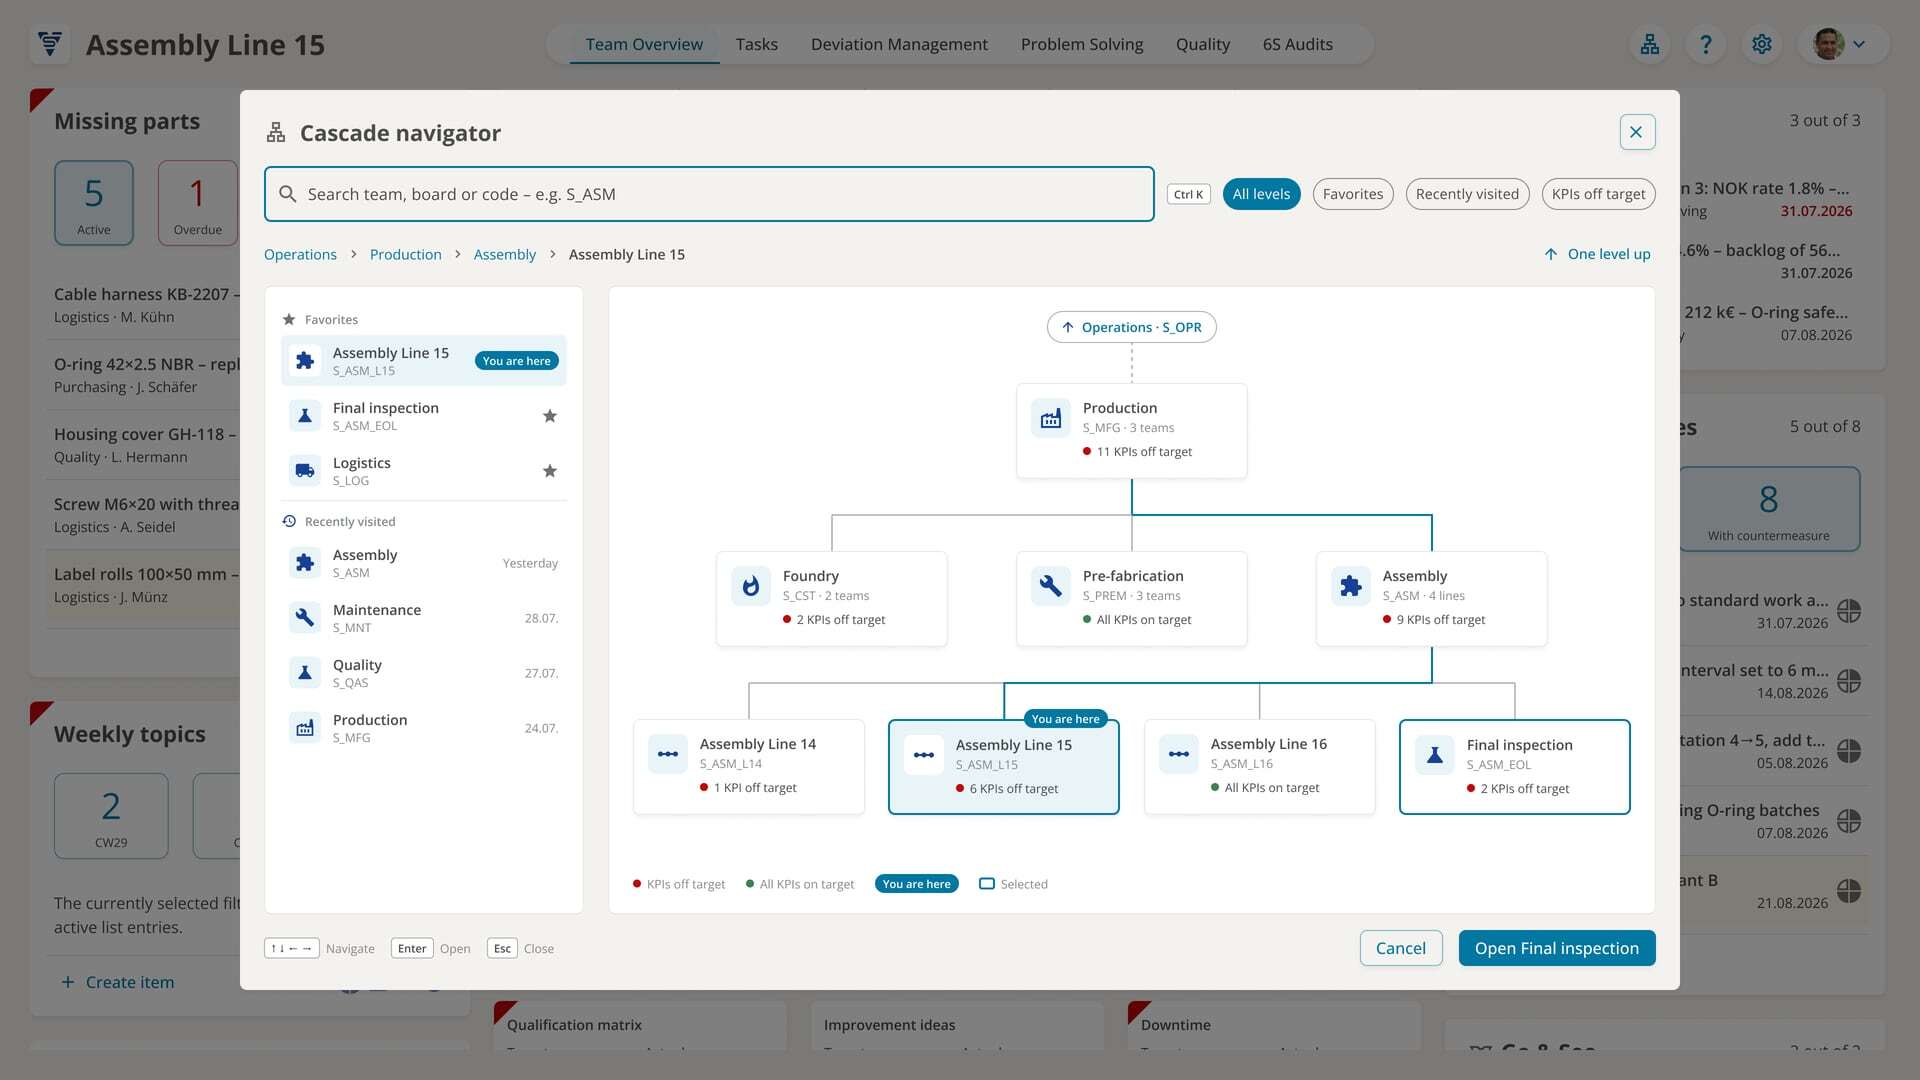Open the Quality tab in top navigation
Viewport: 1920px width, 1080px height.
point(1202,44)
